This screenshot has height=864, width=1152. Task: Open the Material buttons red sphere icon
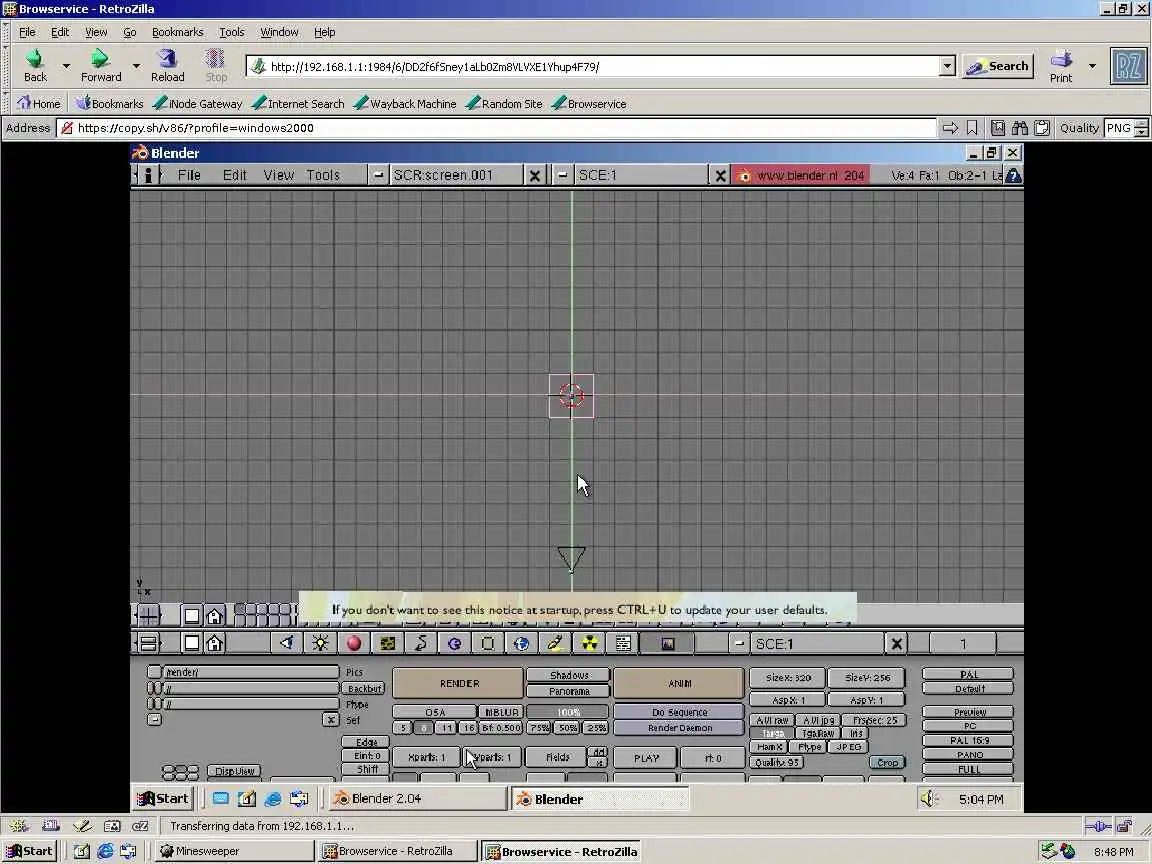(x=354, y=644)
